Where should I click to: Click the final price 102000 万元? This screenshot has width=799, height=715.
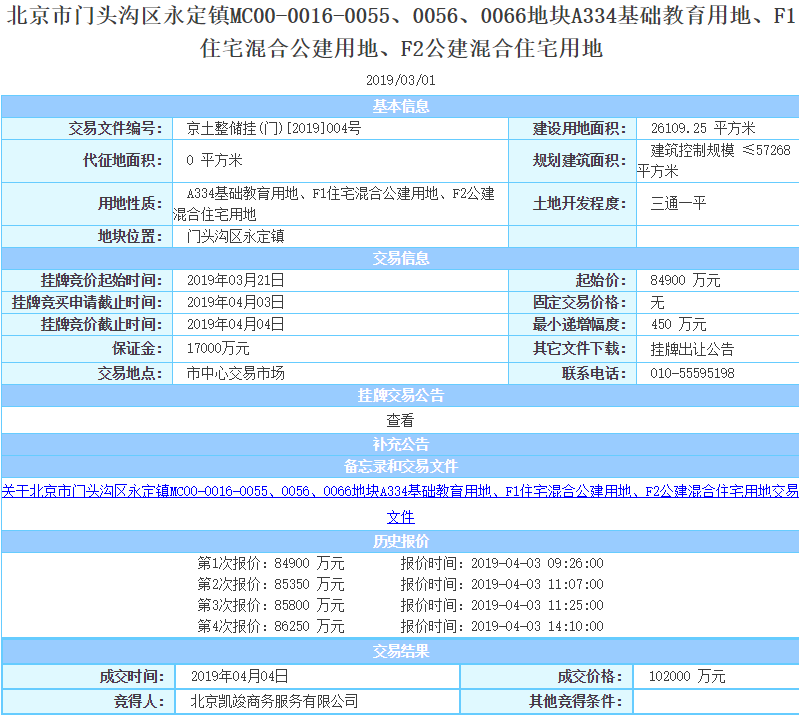pyautogui.click(x=687, y=676)
